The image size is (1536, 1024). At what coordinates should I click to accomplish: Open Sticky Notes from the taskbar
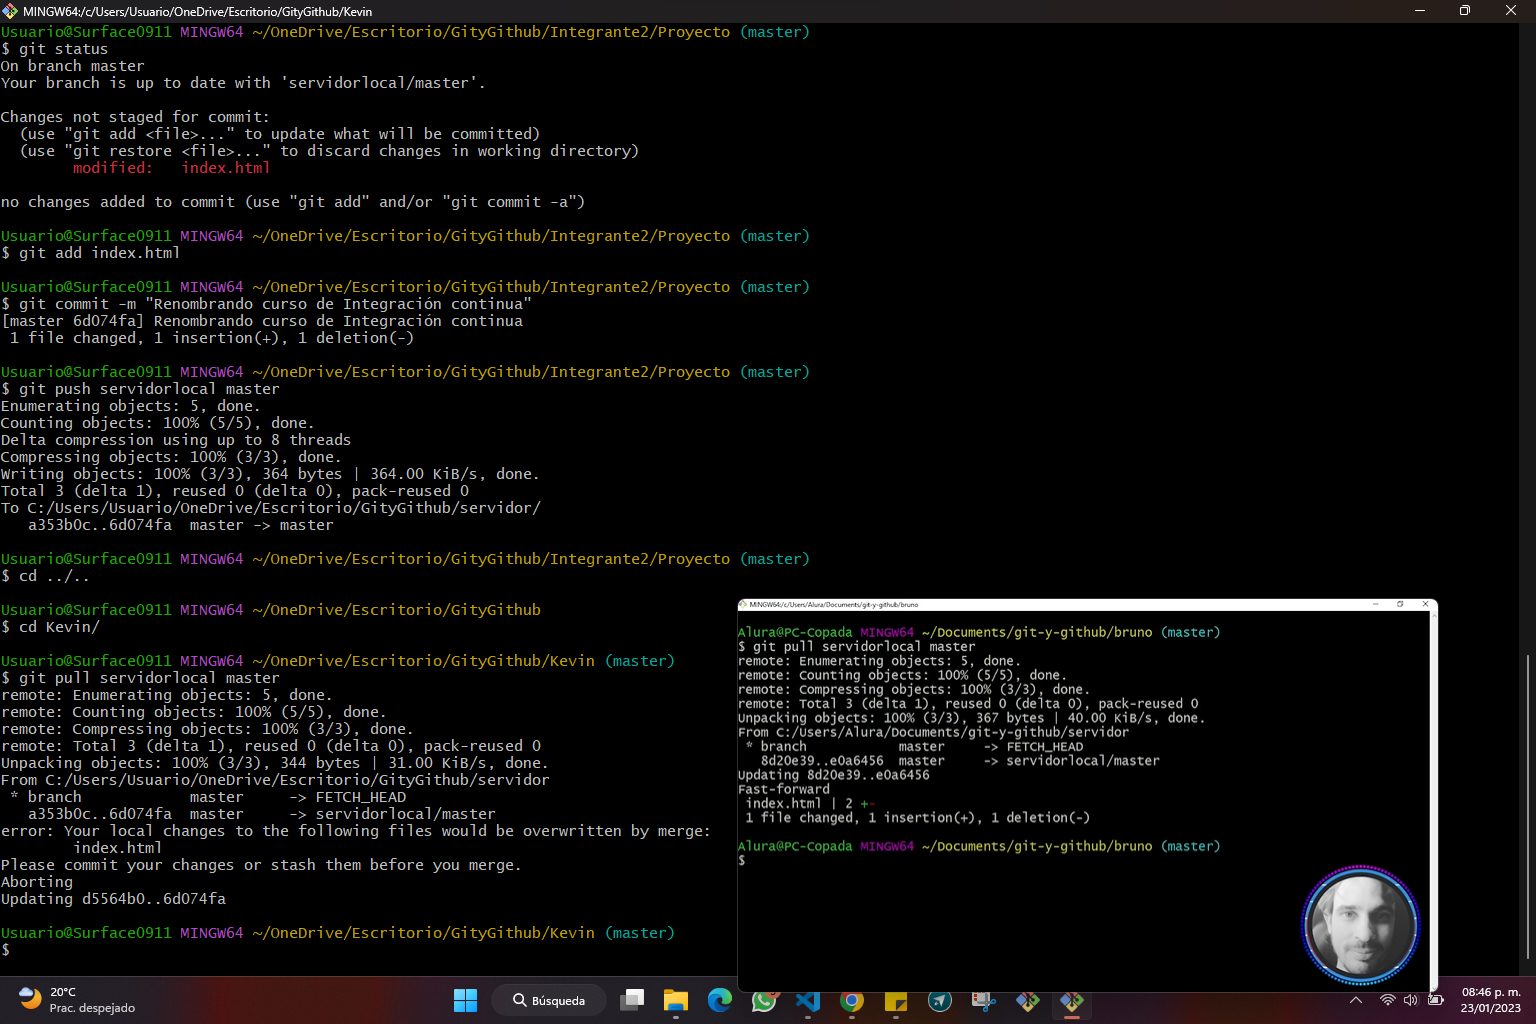(896, 1000)
